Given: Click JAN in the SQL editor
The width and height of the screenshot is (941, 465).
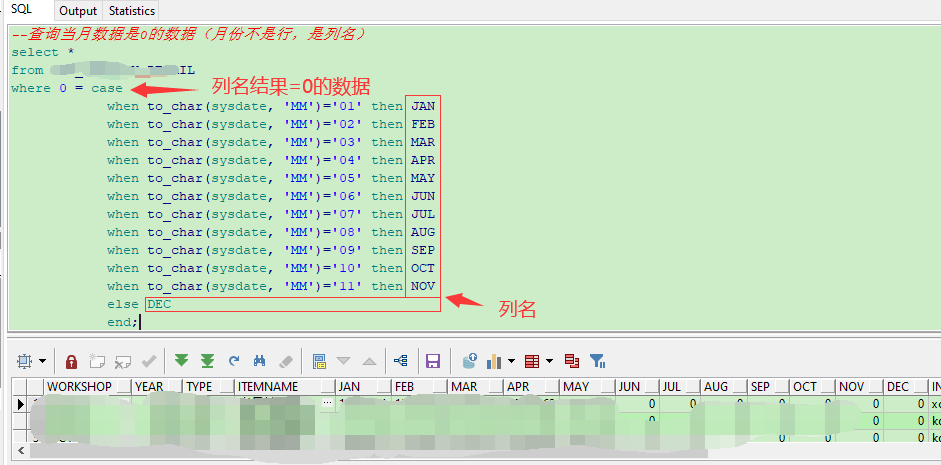Looking at the screenshot, I should [423, 106].
